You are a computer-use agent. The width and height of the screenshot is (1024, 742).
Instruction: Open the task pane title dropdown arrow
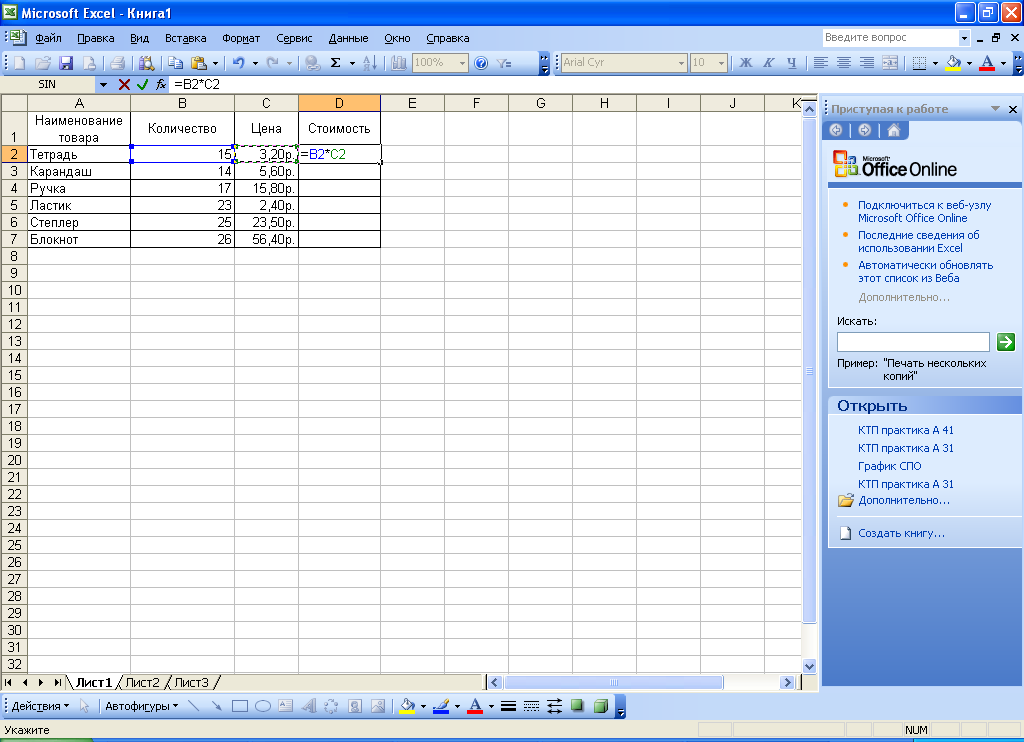995,108
